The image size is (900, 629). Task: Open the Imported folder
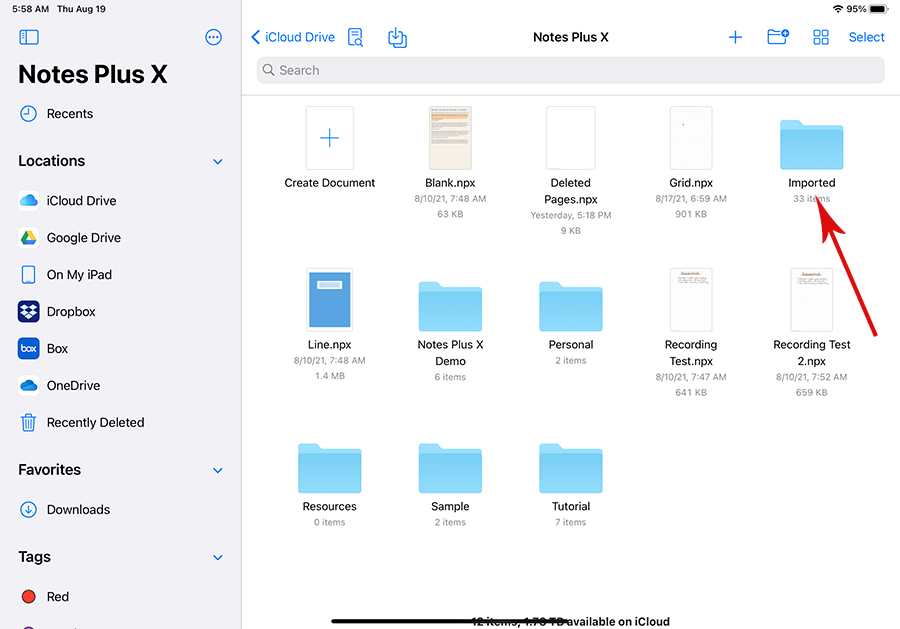pyautogui.click(x=812, y=145)
